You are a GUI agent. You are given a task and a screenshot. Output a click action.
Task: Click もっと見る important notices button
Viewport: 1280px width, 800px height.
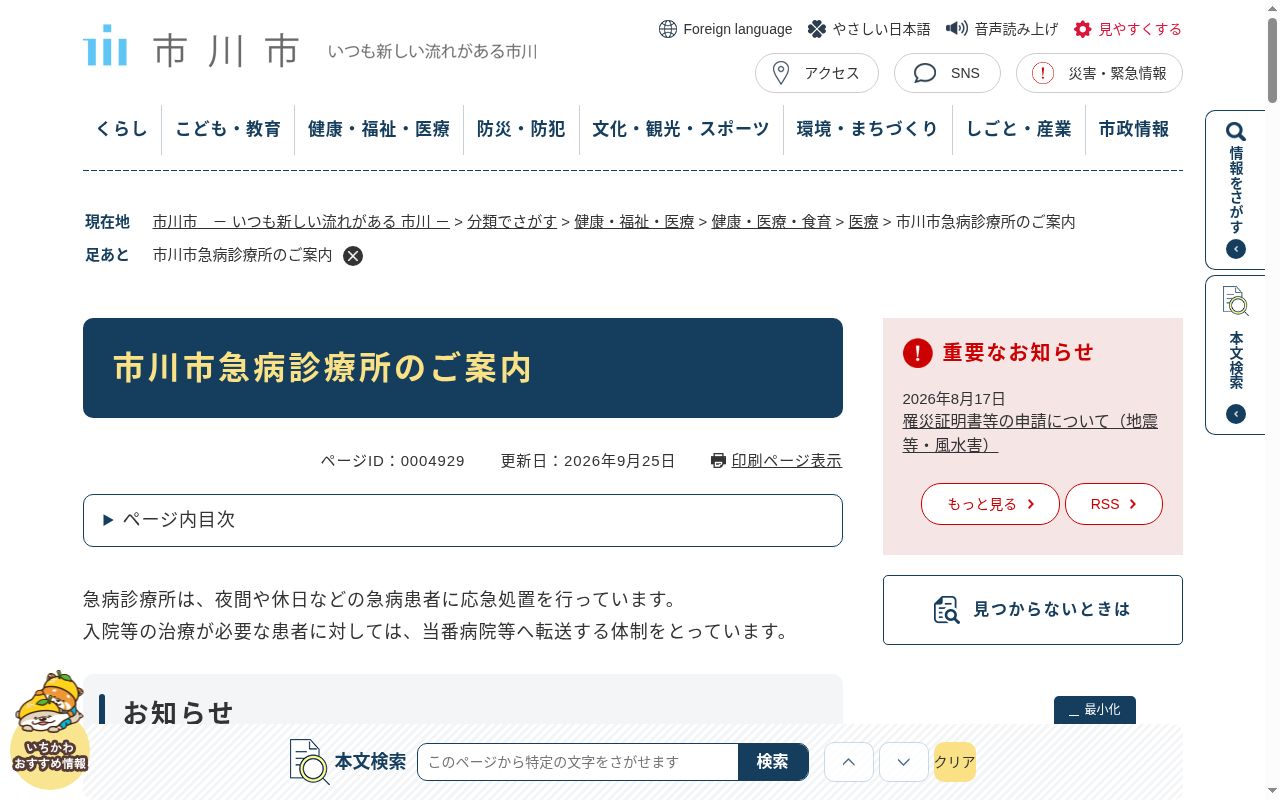point(990,504)
